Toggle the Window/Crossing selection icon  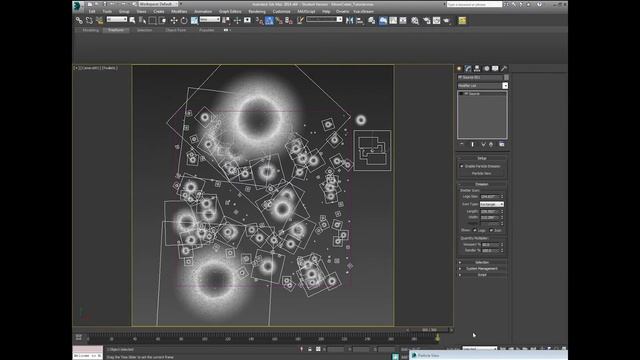162,20
